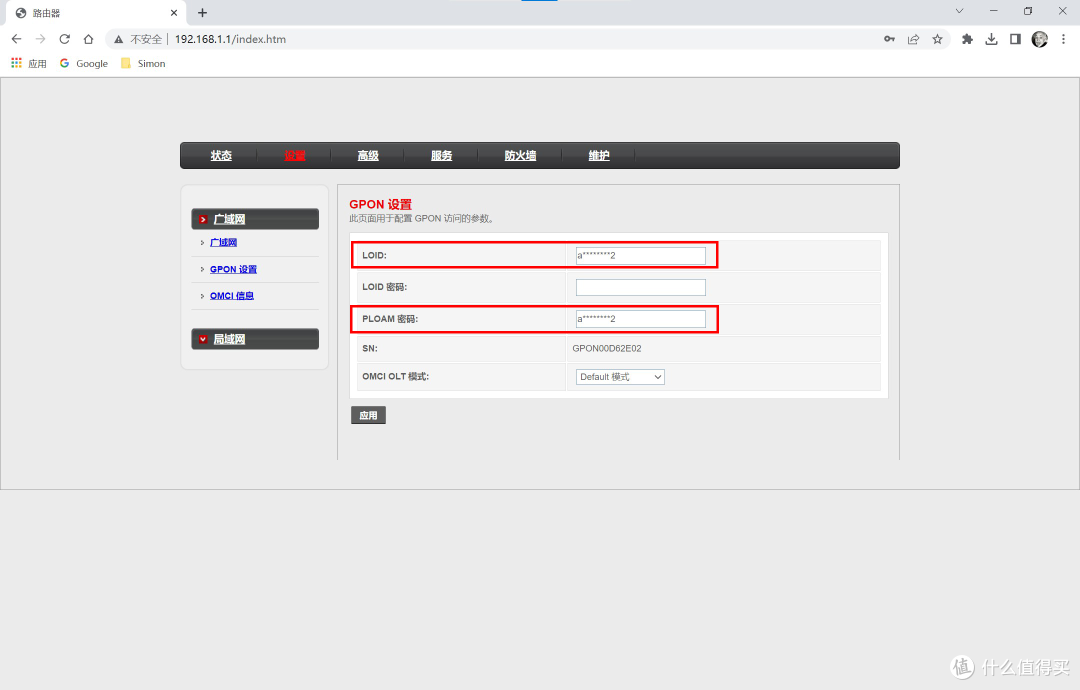This screenshot has width=1080, height=690.
Task: Click the browser forward arrow
Action: click(41, 39)
